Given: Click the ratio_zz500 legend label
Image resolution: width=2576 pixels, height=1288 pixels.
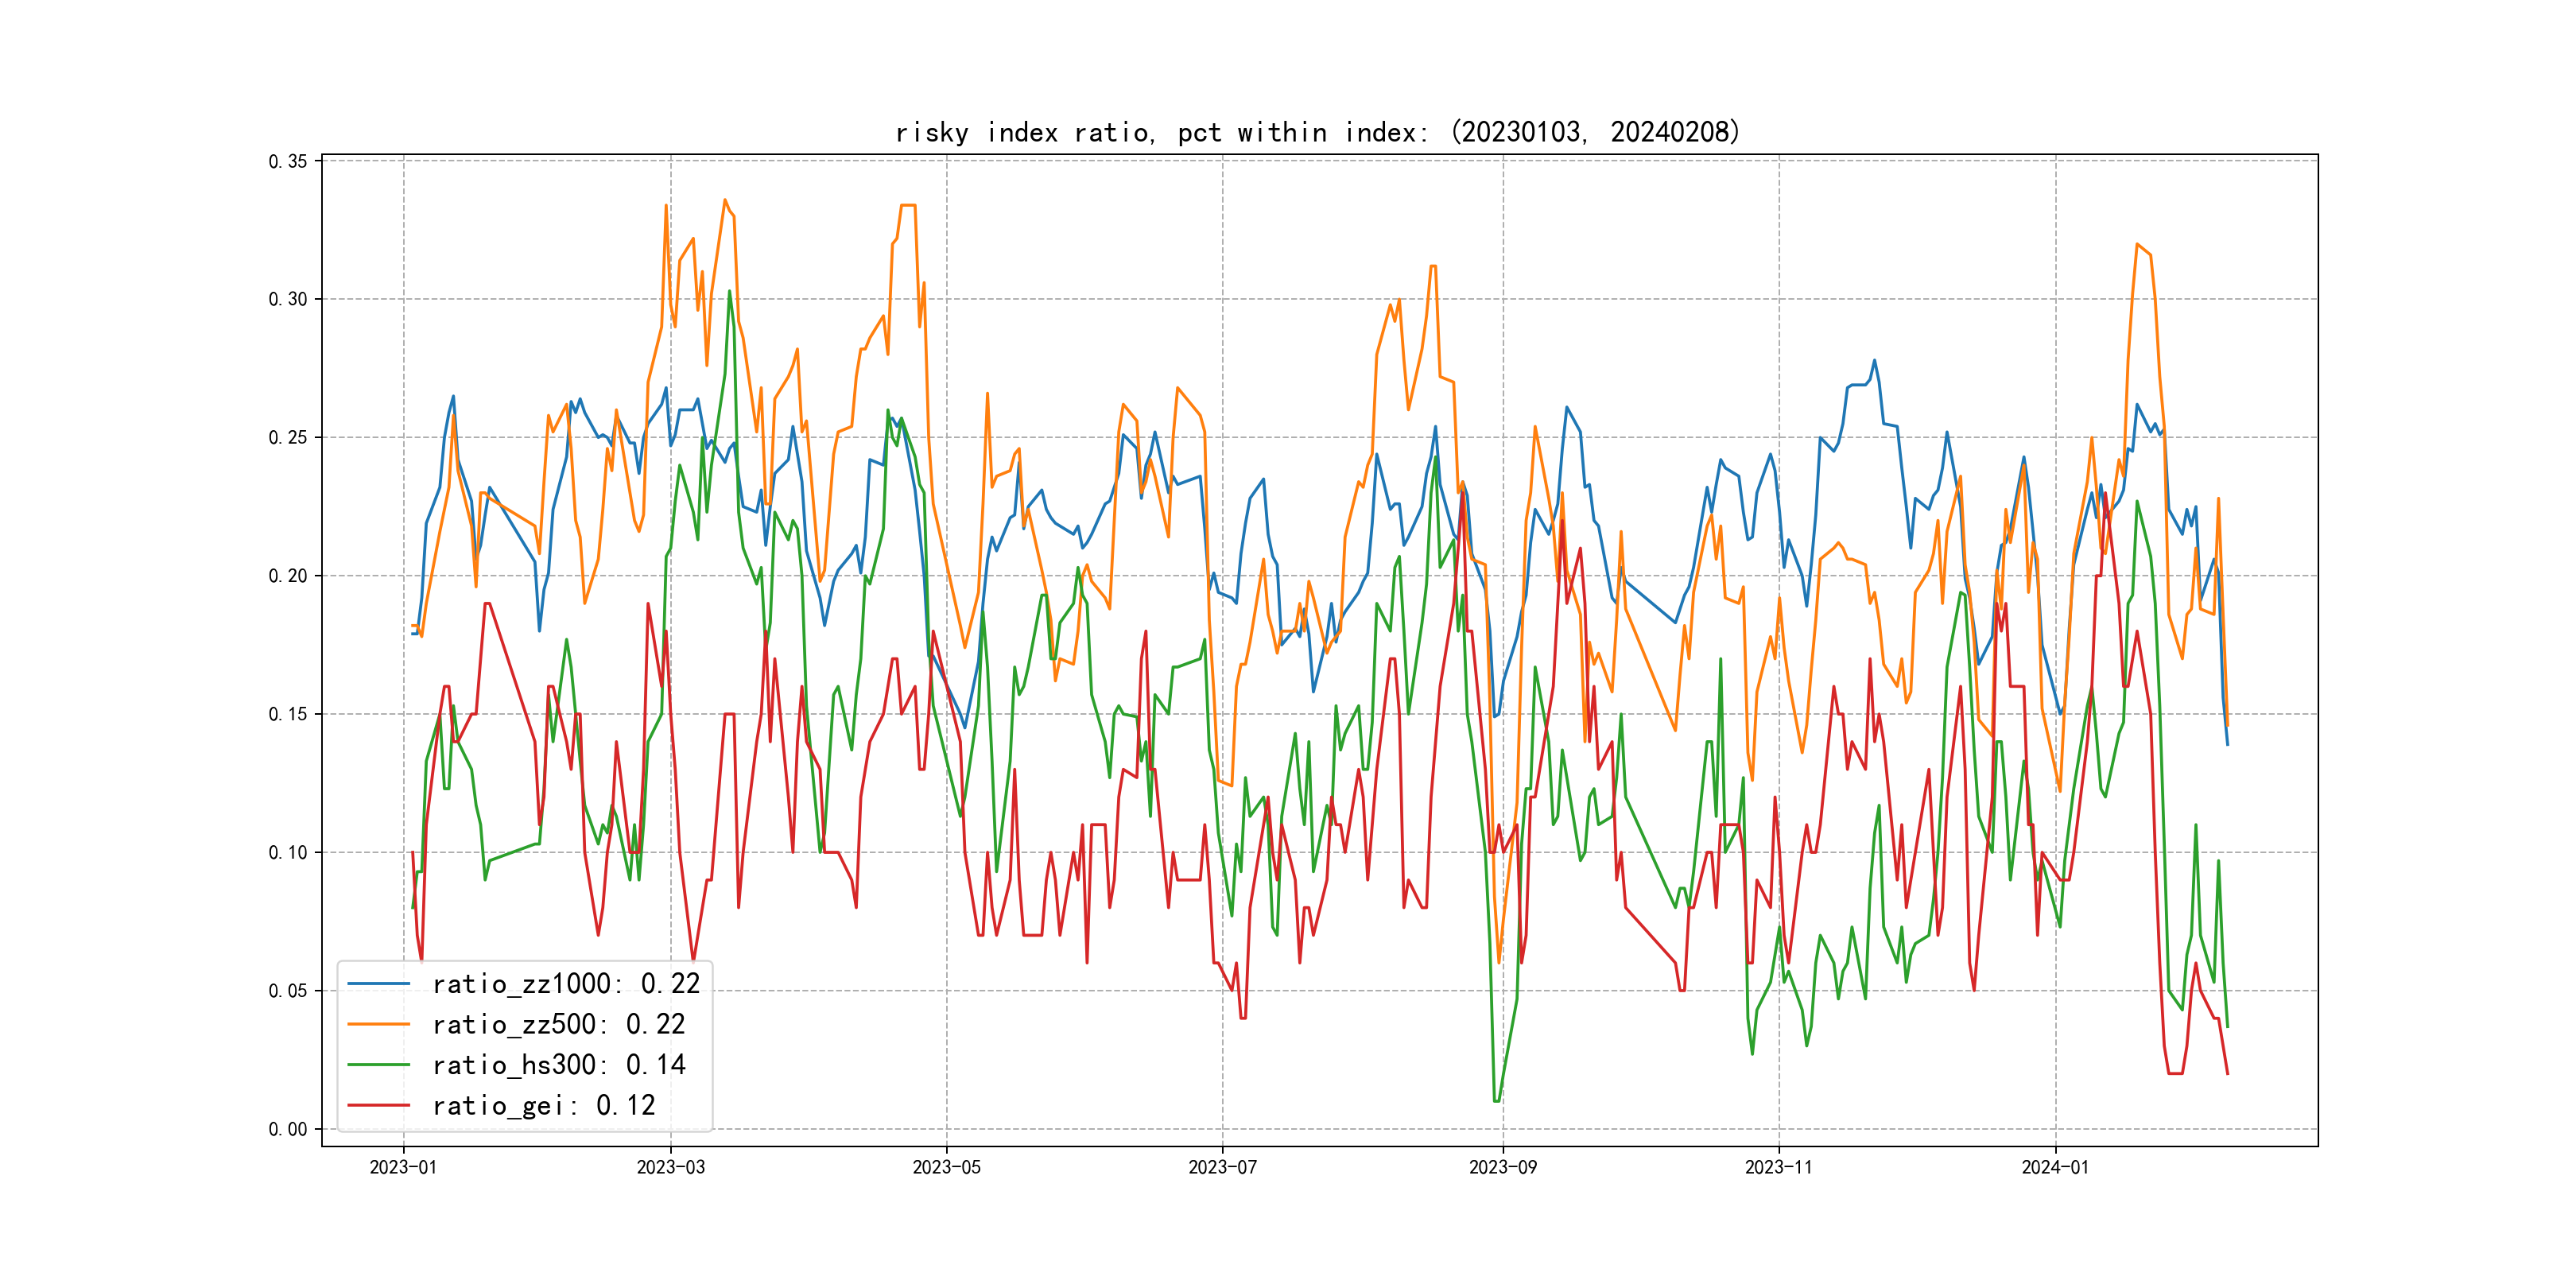Looking at the screenshot, I should (558, 1024).
